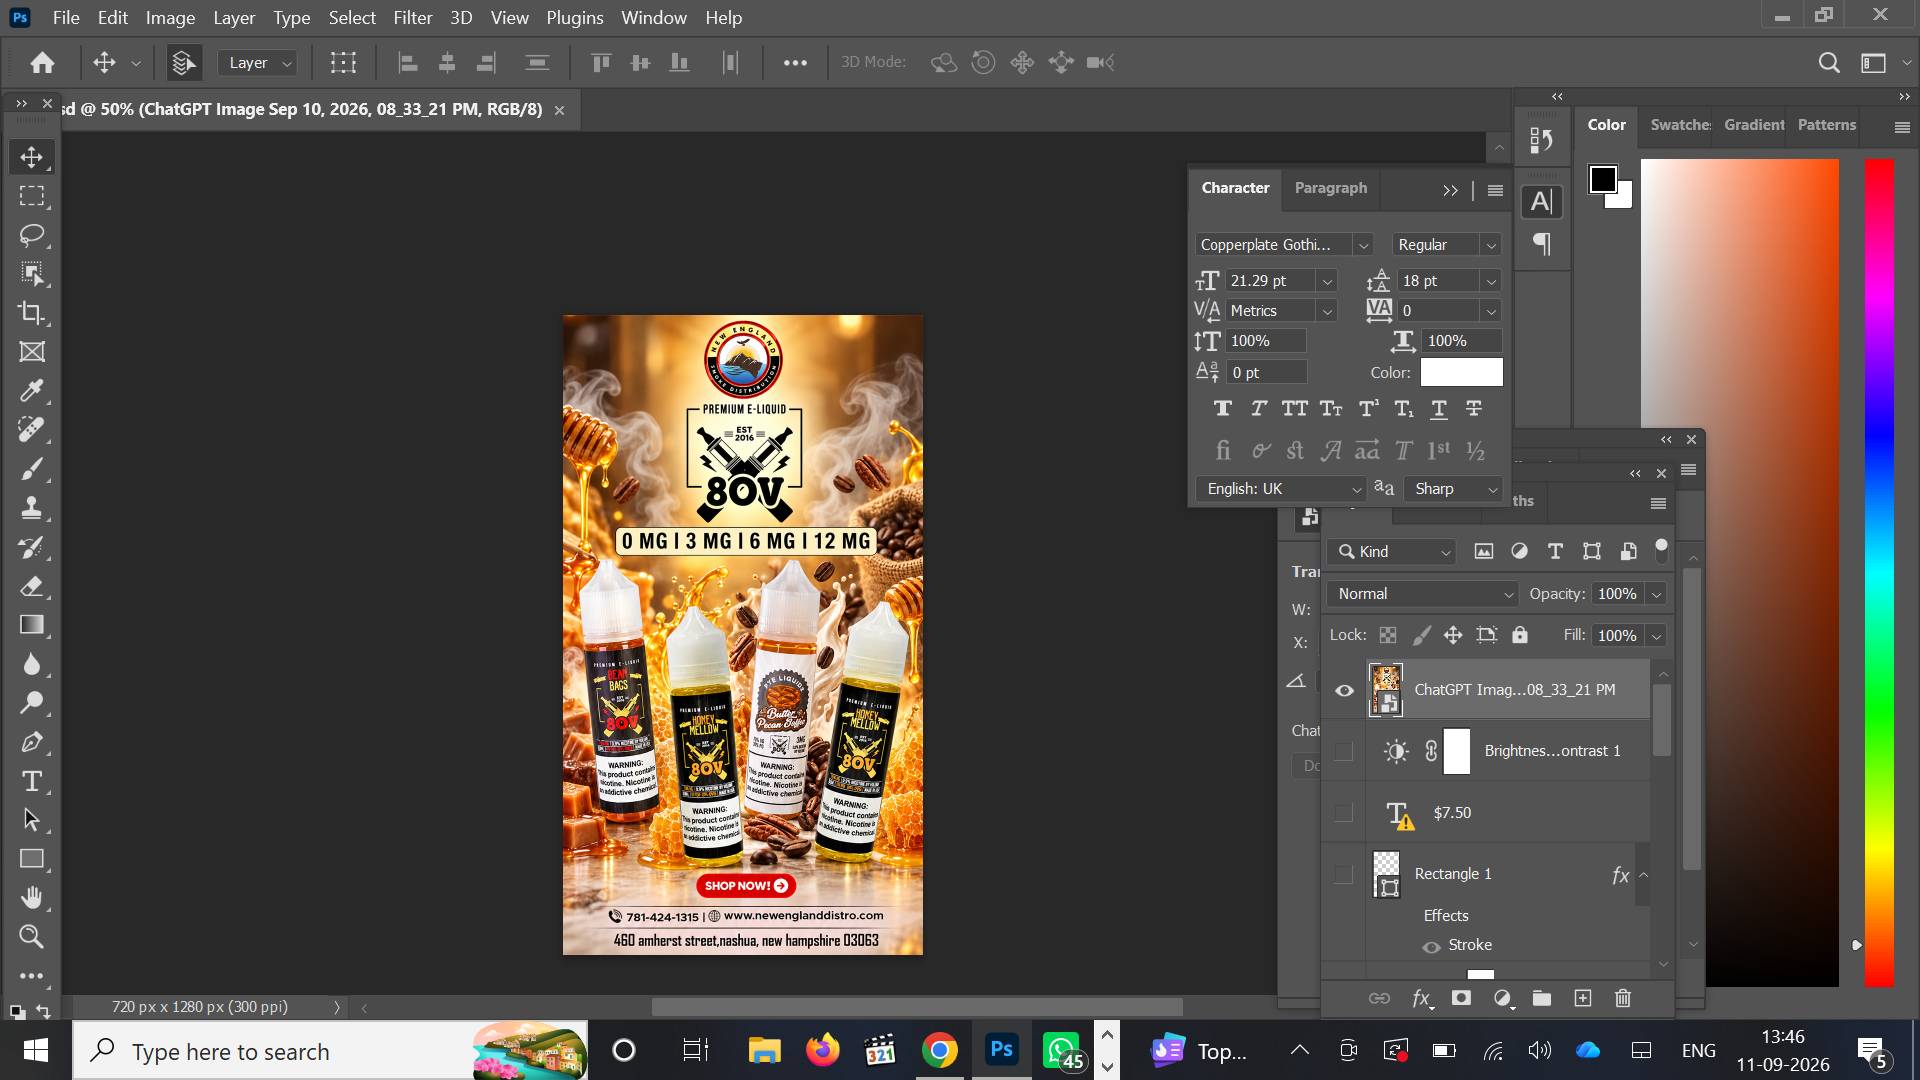Select the Clone Stamp tool
Viewport: 1920px width, 1080px height.
coord(32,508)
